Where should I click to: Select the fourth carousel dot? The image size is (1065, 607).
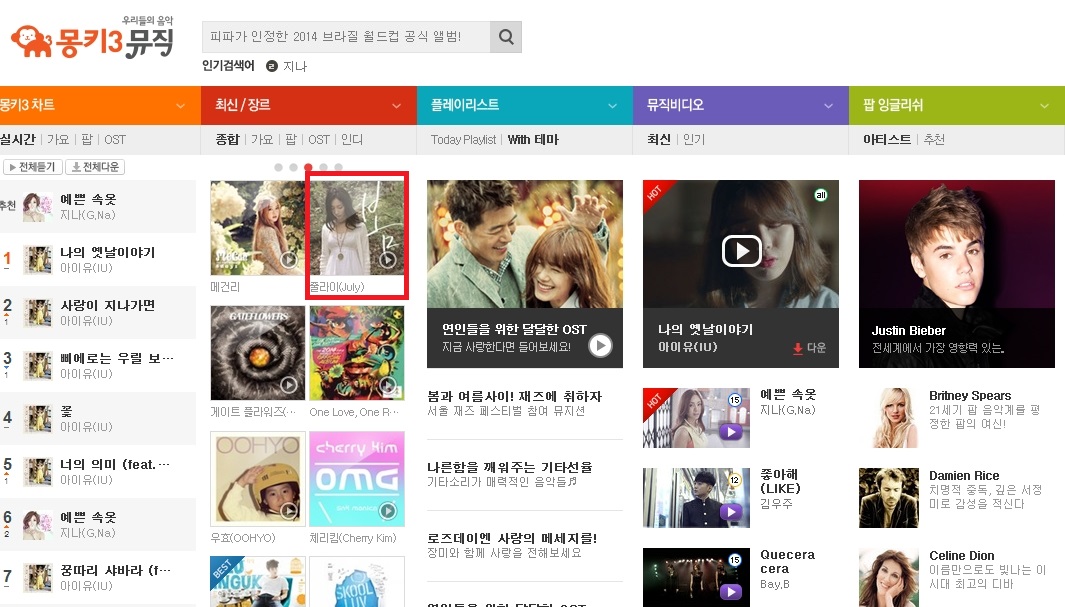click(323, 167)
